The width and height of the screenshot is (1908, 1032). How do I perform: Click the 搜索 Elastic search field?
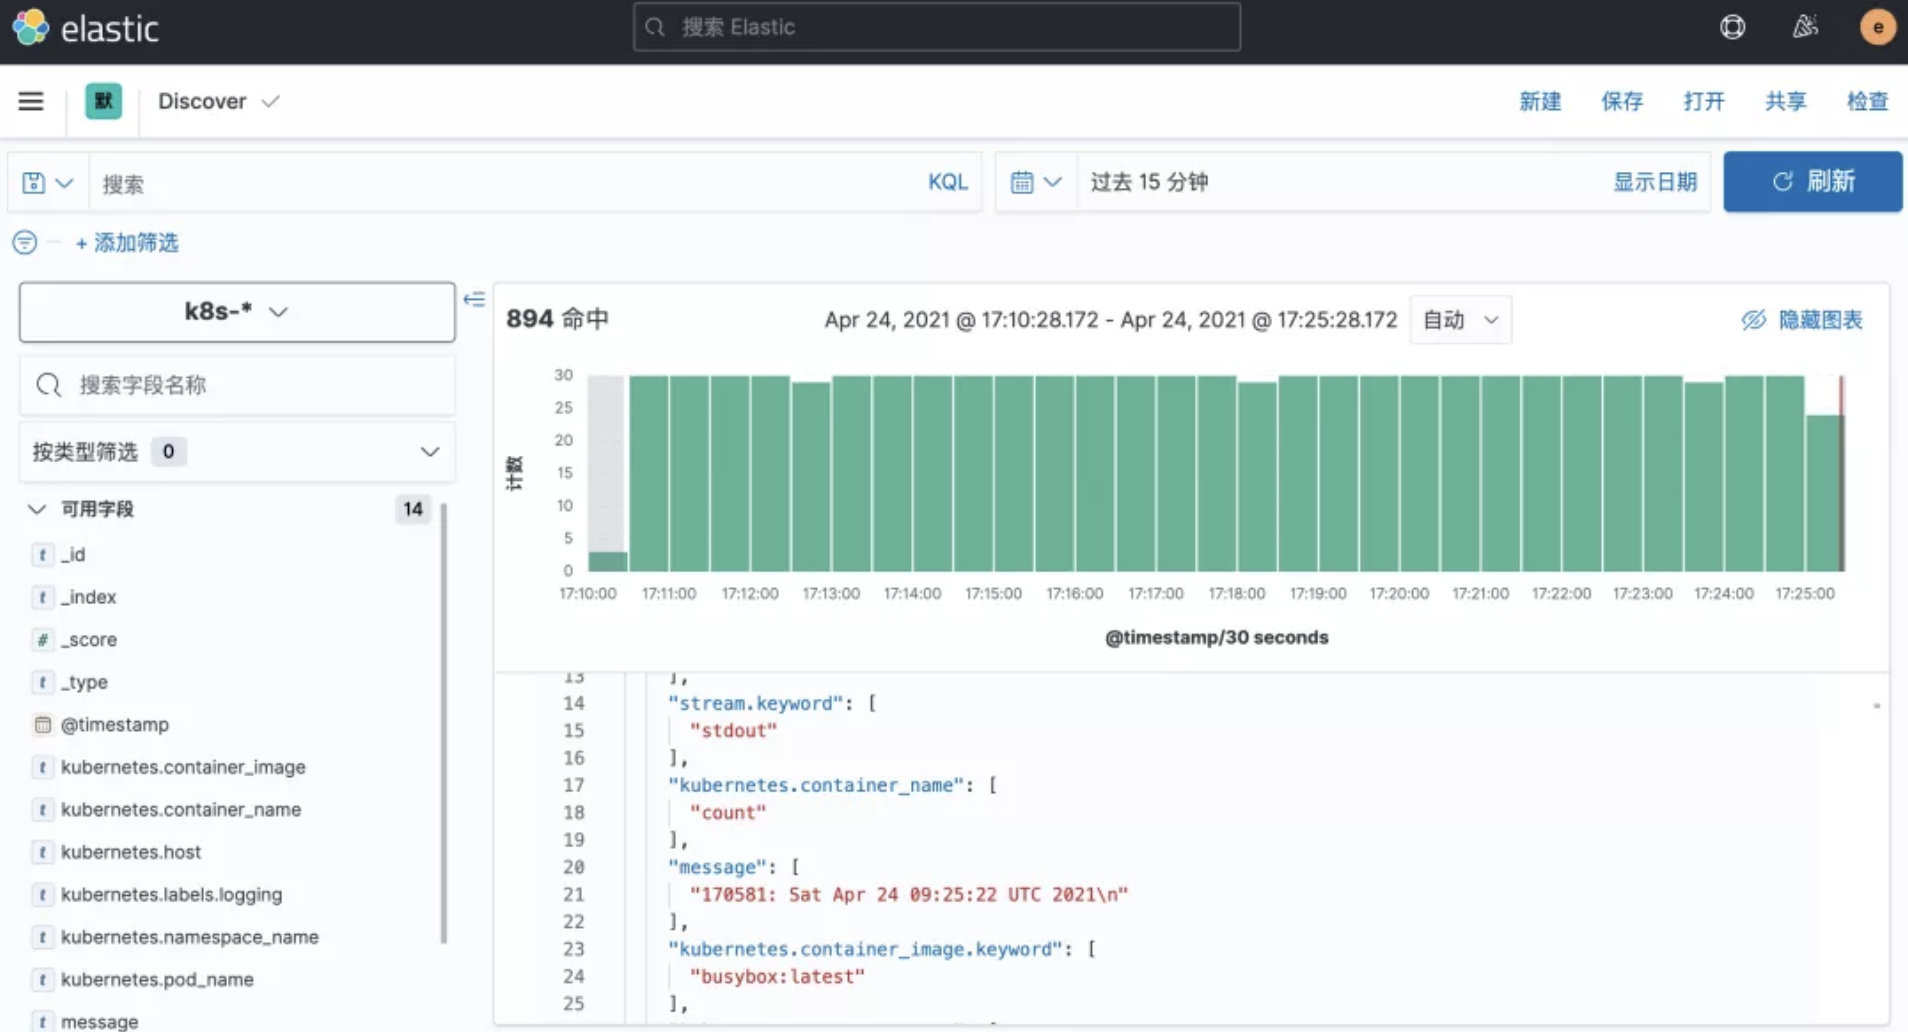pos(937,26)
